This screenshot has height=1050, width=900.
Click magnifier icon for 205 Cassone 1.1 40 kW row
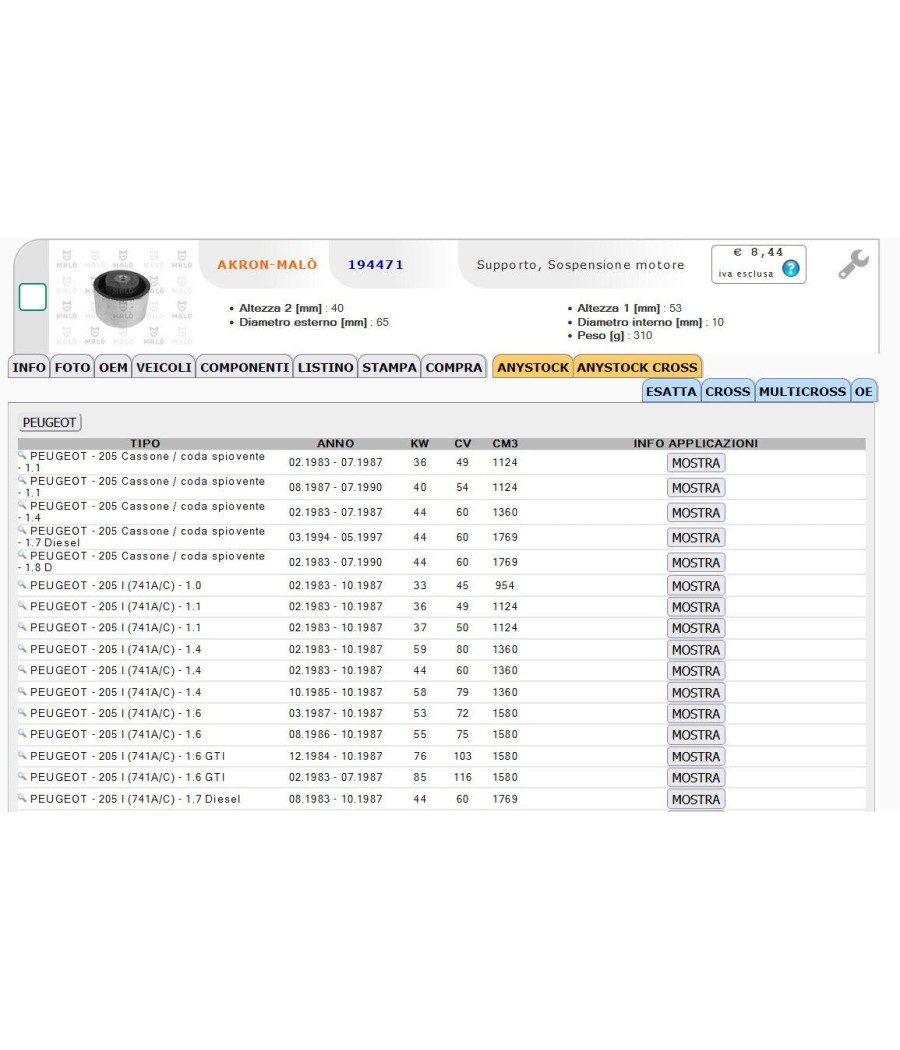point(22,479)
